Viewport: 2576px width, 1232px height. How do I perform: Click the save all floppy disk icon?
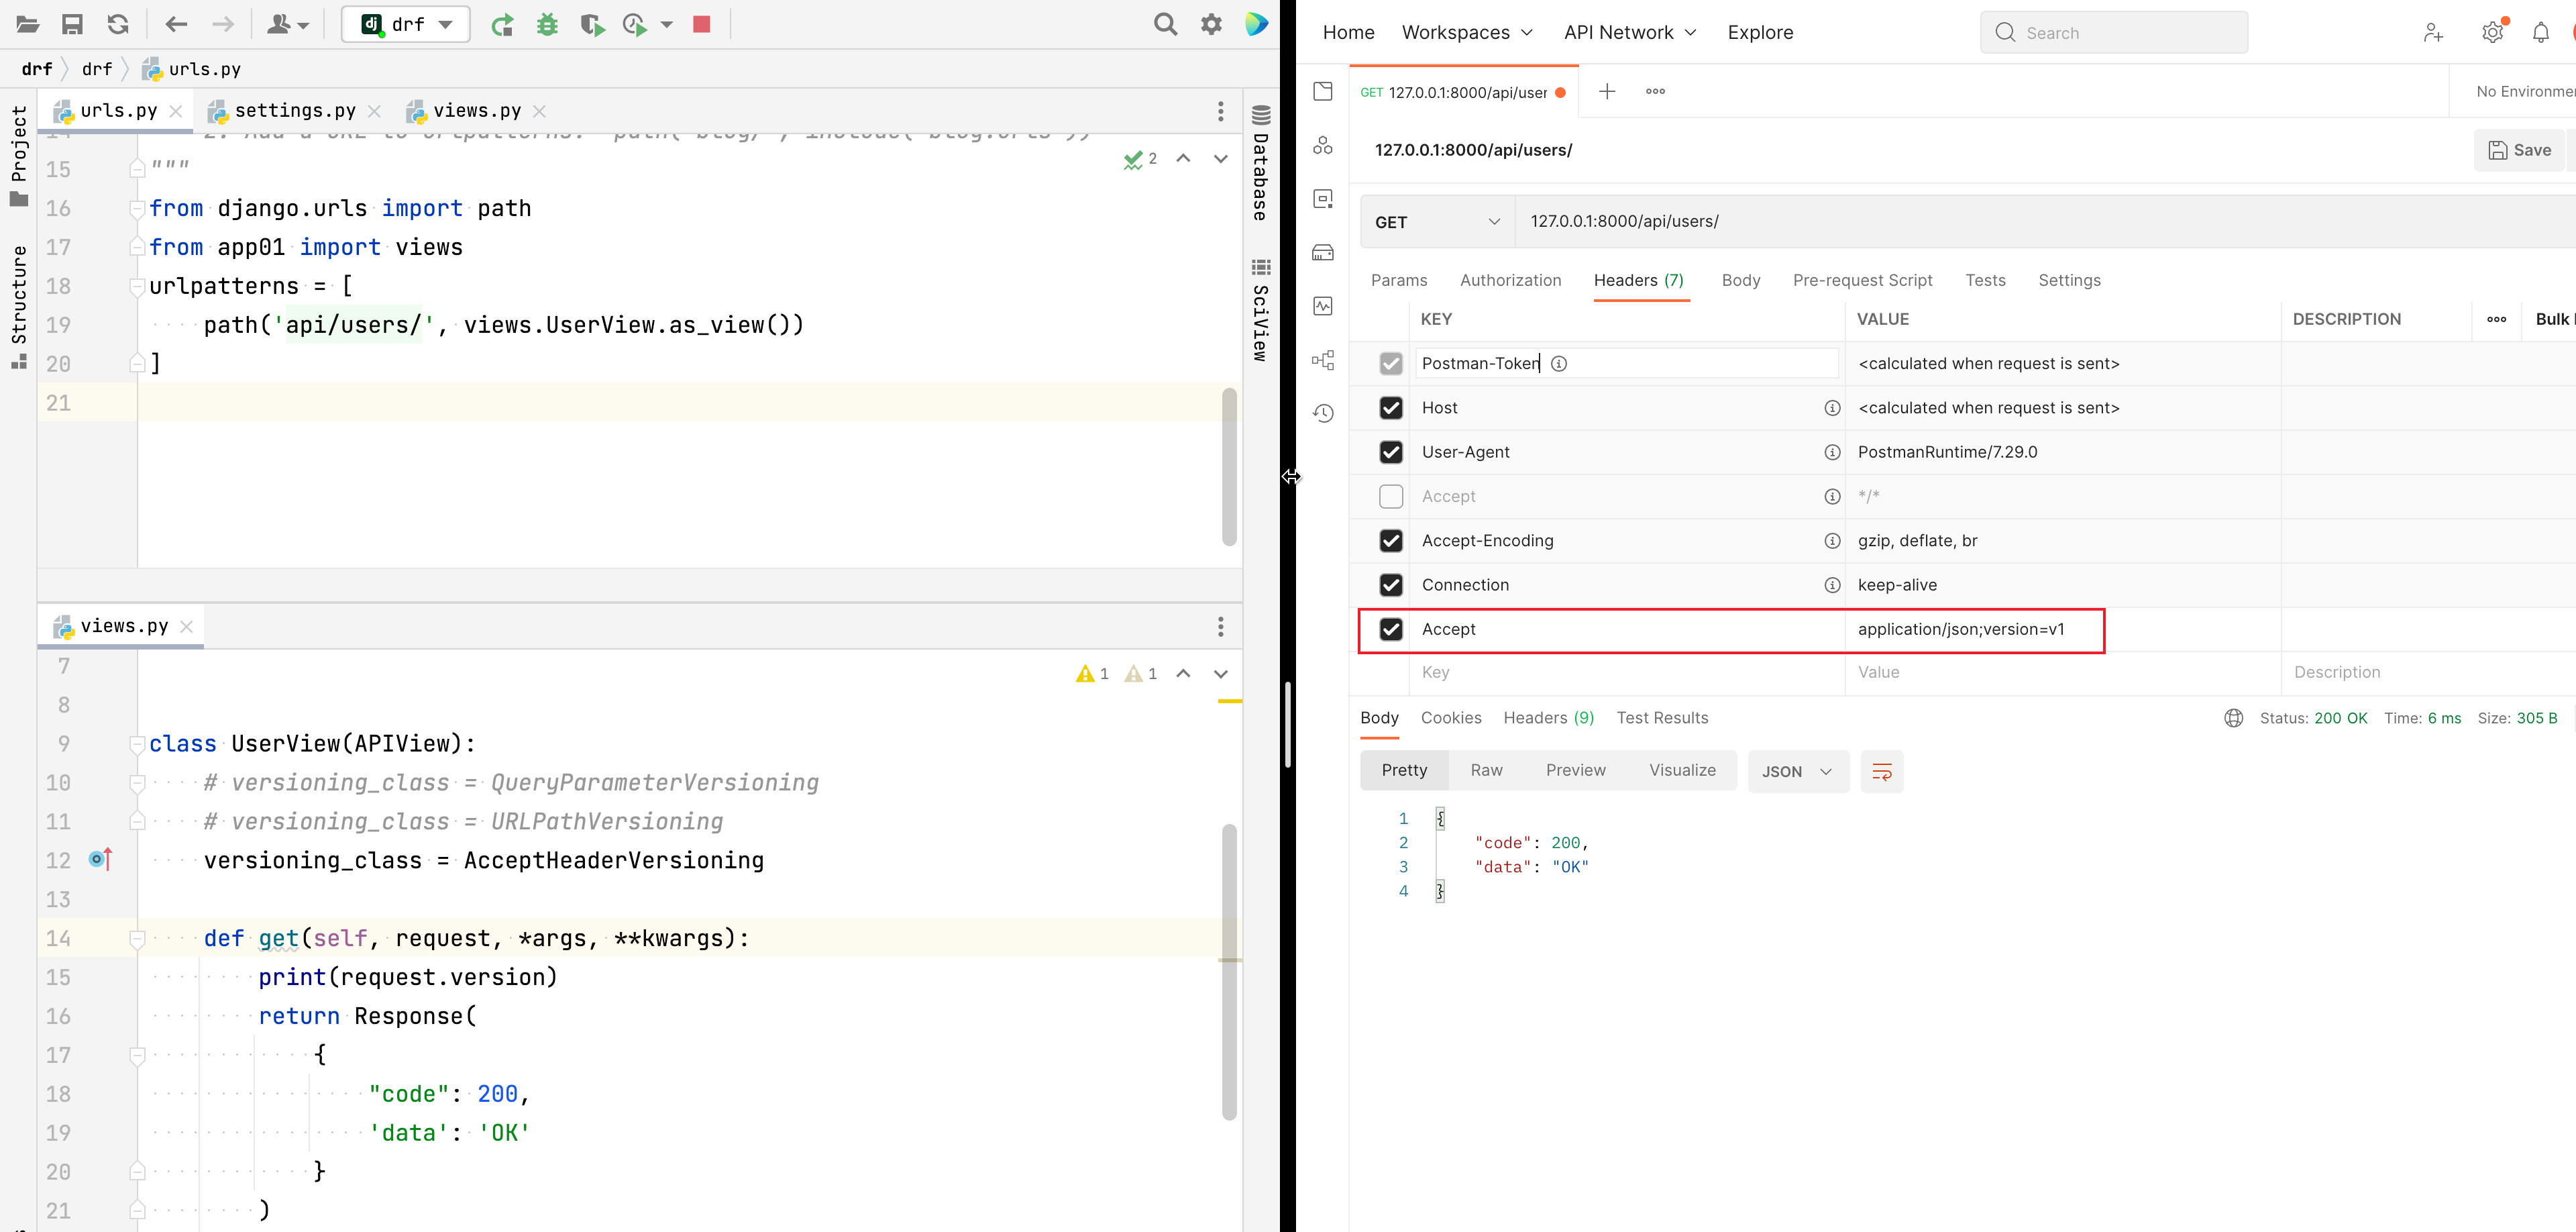72,24
